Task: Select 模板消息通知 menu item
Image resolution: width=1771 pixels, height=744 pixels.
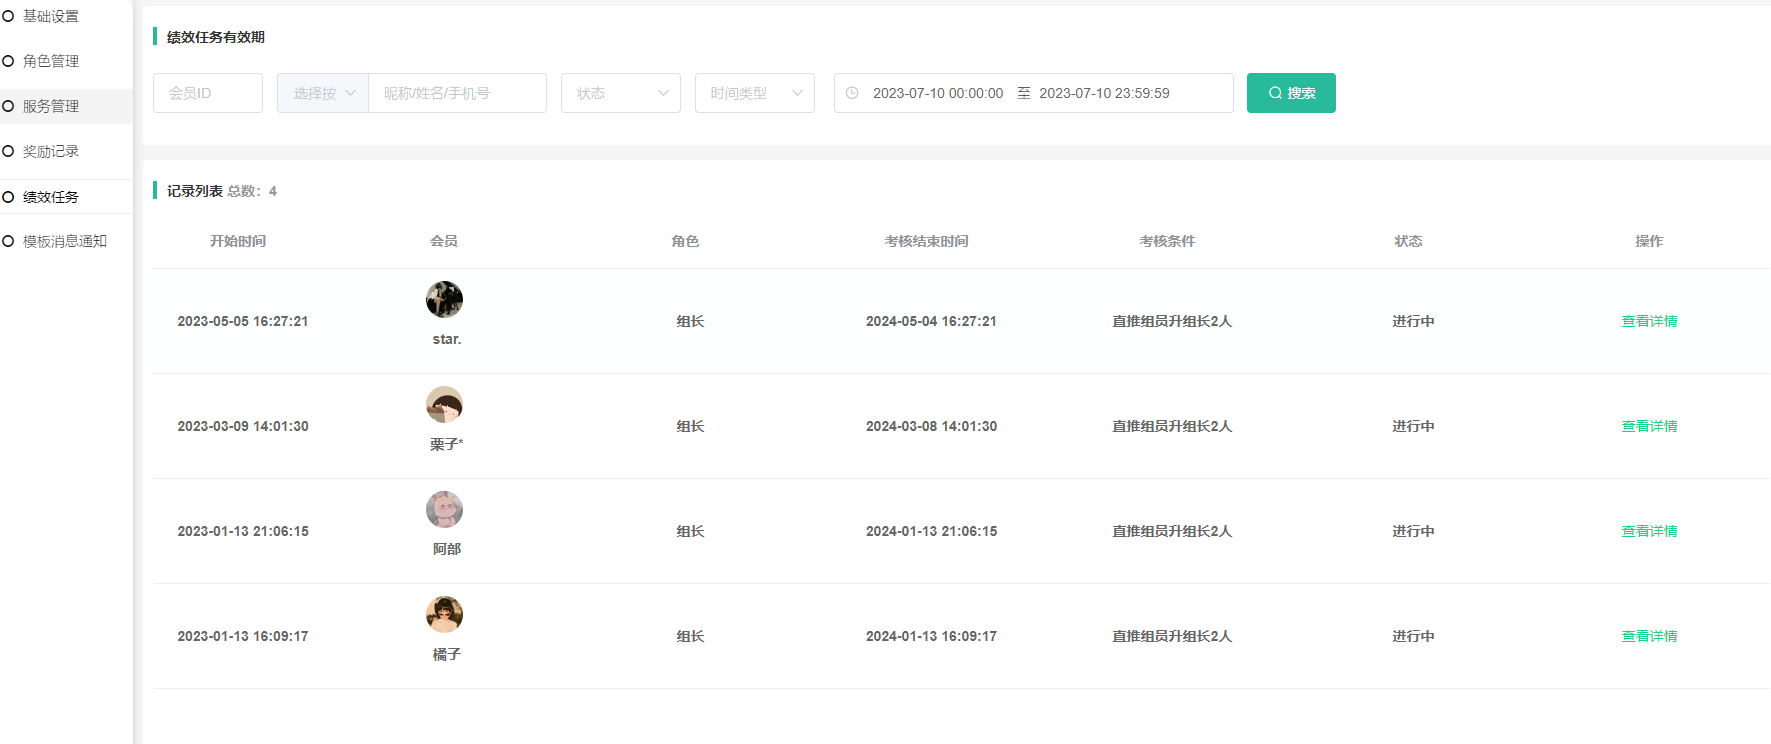Action: tap(64, 241)
